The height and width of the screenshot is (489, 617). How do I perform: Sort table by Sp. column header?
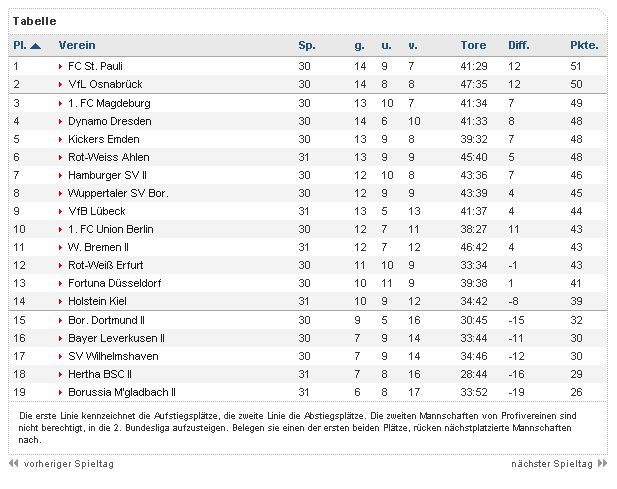[307, 45]
